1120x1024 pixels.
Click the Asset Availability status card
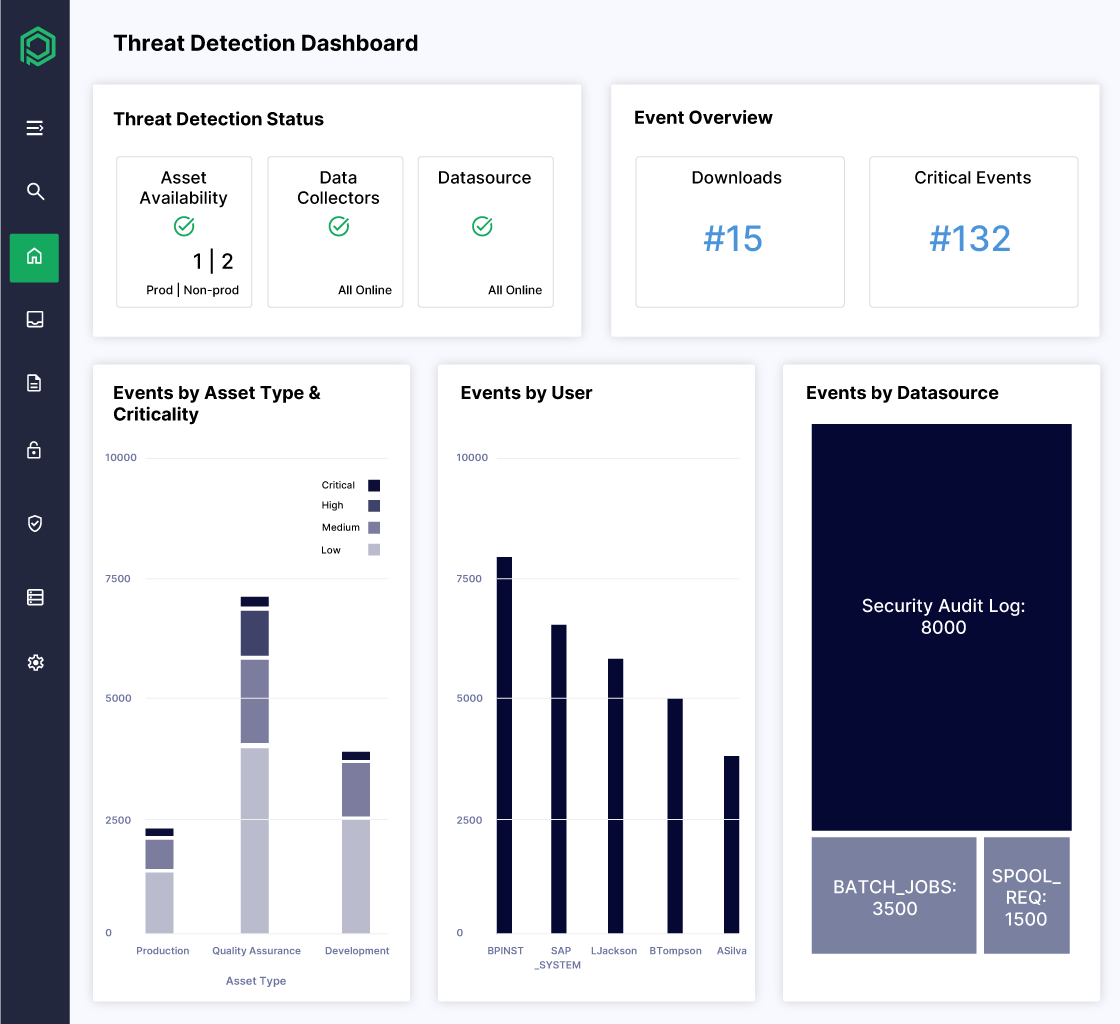(184, 232)
